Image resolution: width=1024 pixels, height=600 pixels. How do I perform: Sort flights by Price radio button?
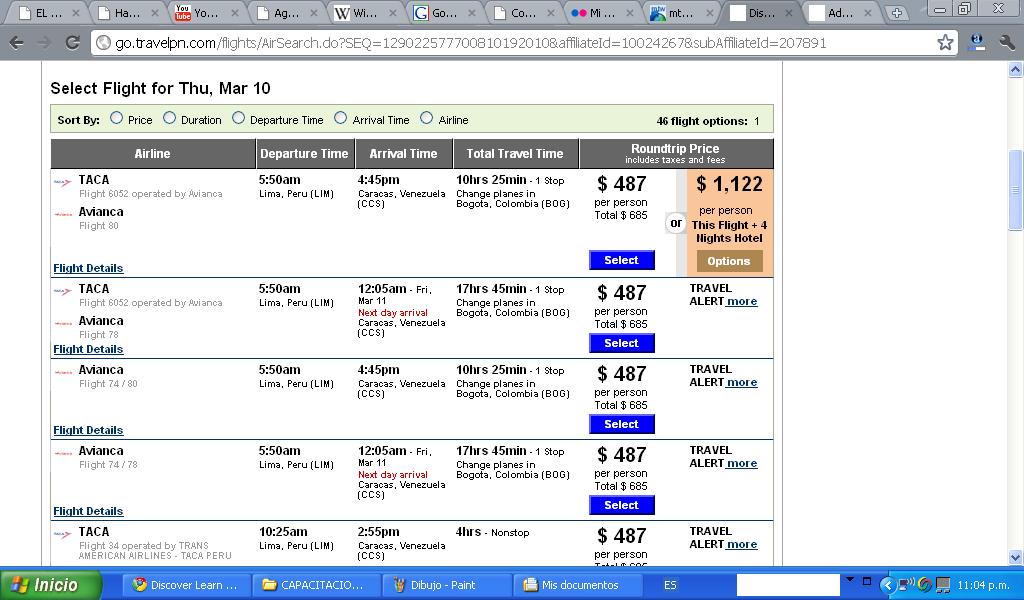pyautogui.click(x=116, y=118)
